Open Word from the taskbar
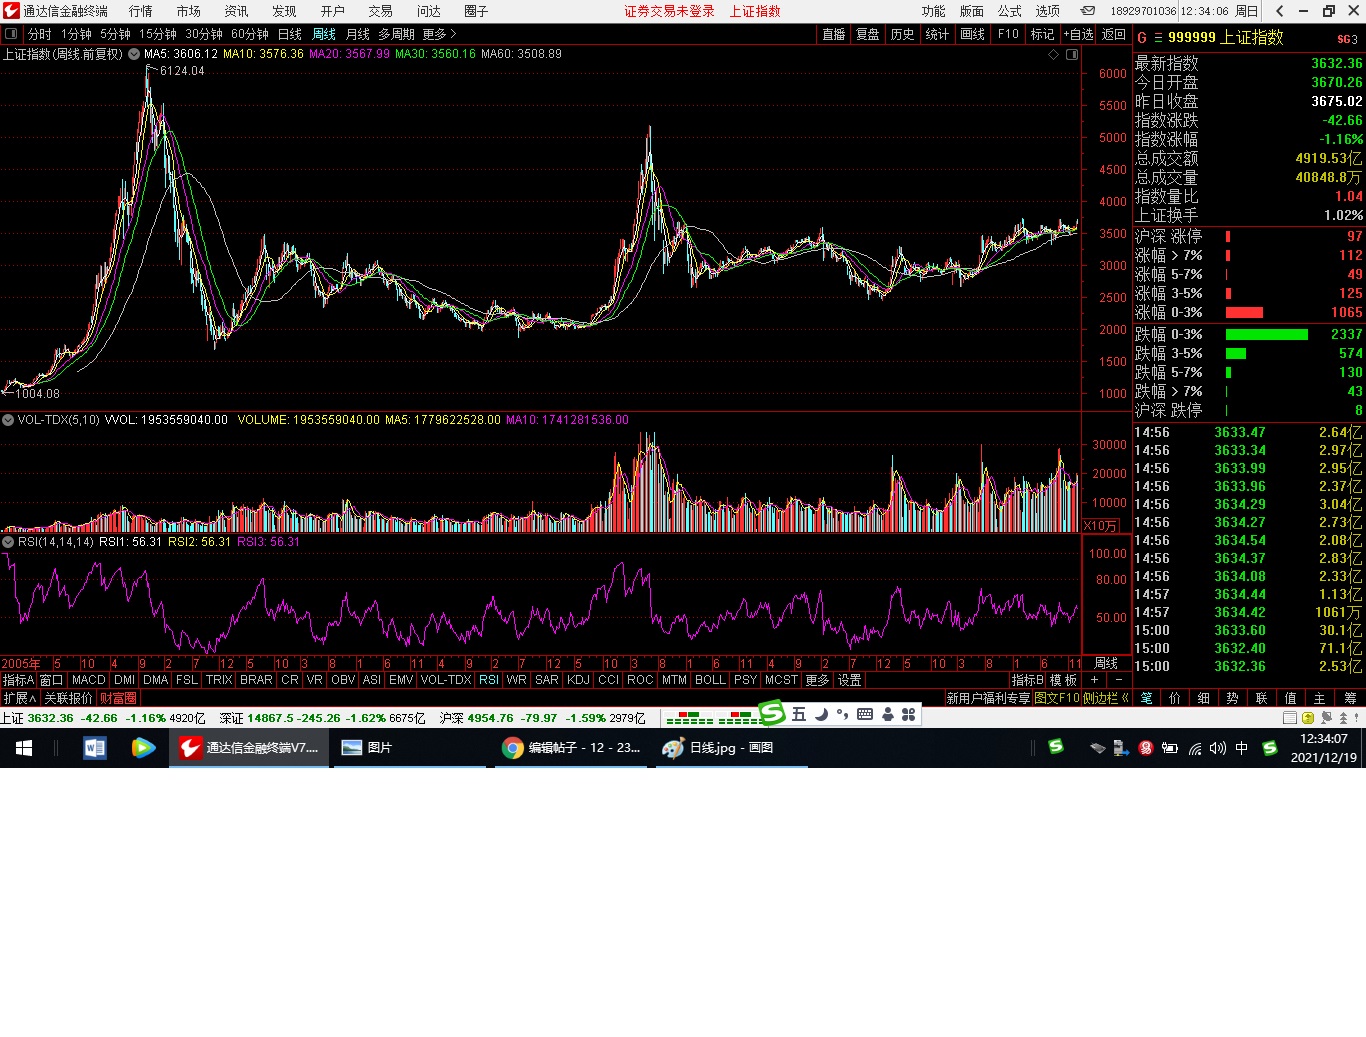 (95, 748)
